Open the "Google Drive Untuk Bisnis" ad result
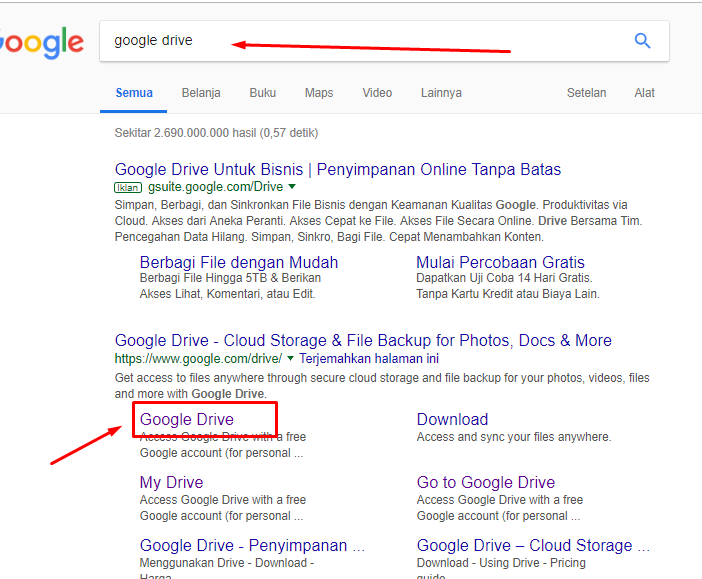 pos(338,169)
